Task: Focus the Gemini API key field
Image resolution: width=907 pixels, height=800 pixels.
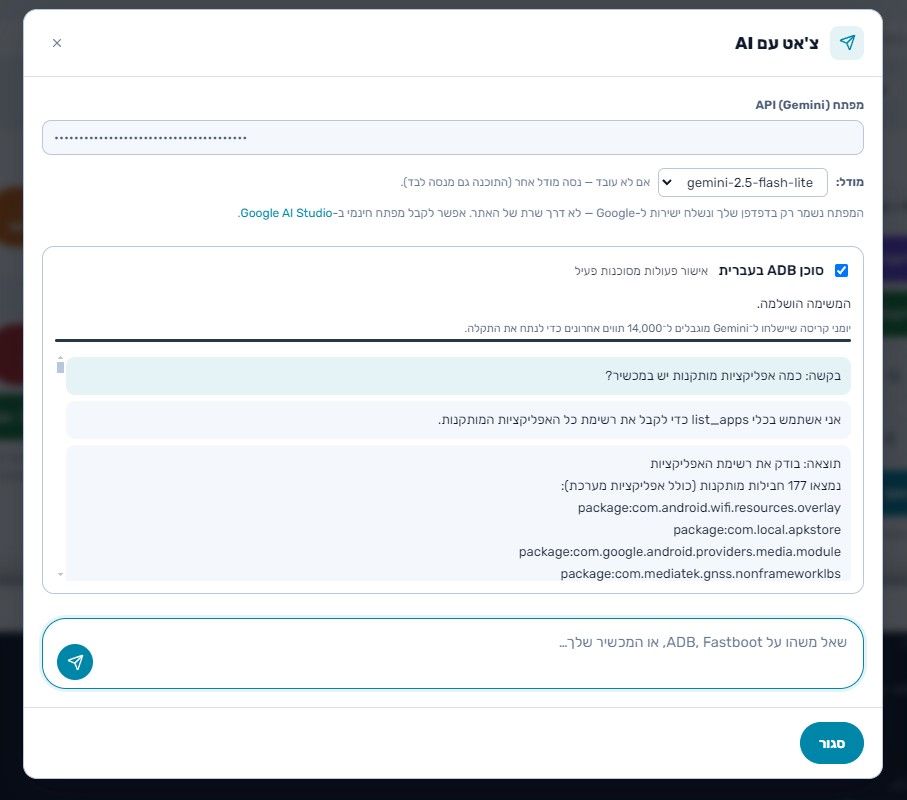Action: [x=453, y=138]
